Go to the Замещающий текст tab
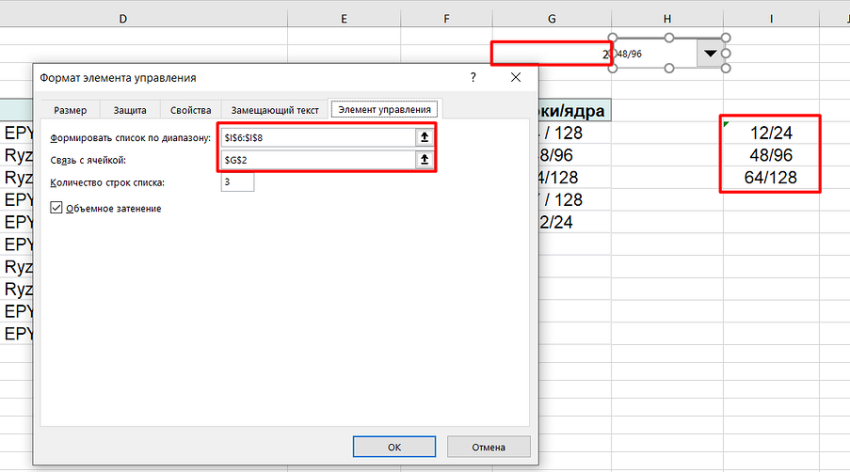Image resolution: width=850 pixels, height=472 pixels. click(x=274, y=110)
